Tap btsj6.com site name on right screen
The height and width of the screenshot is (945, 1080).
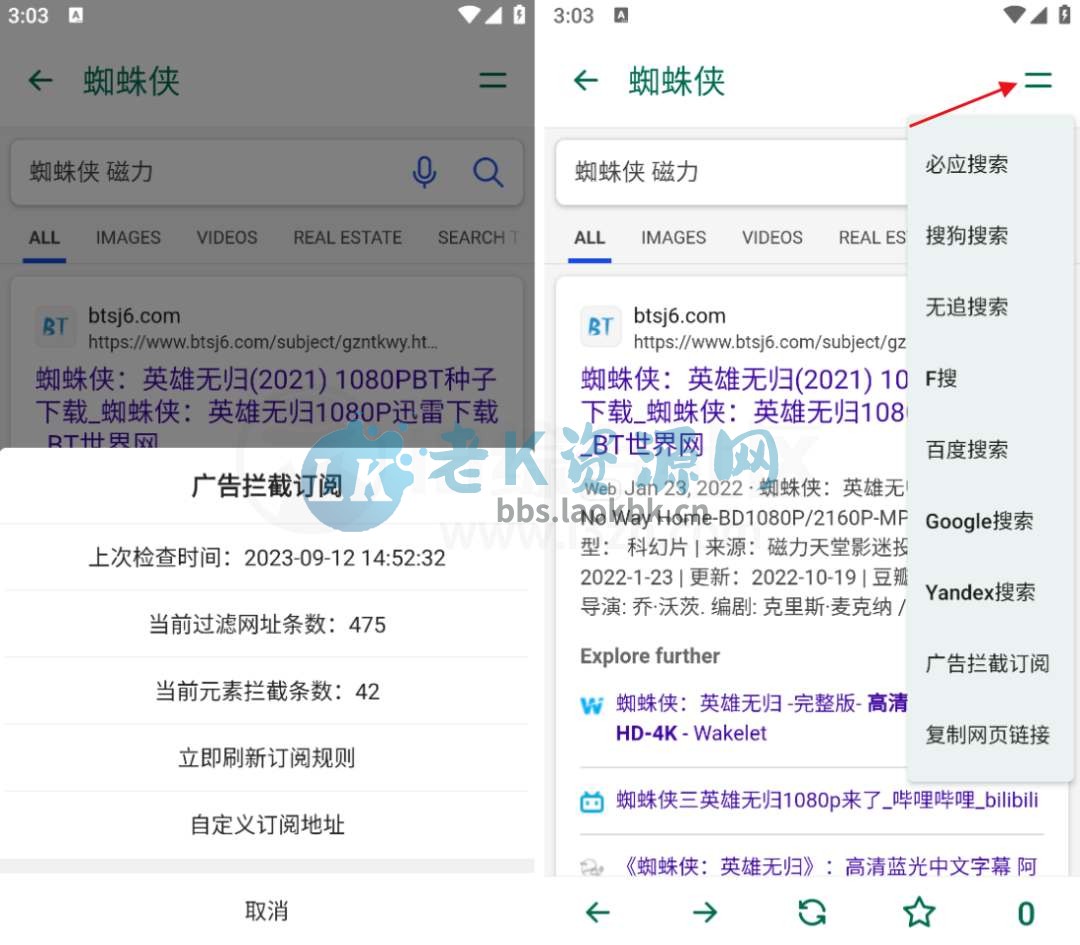point(679,316)
